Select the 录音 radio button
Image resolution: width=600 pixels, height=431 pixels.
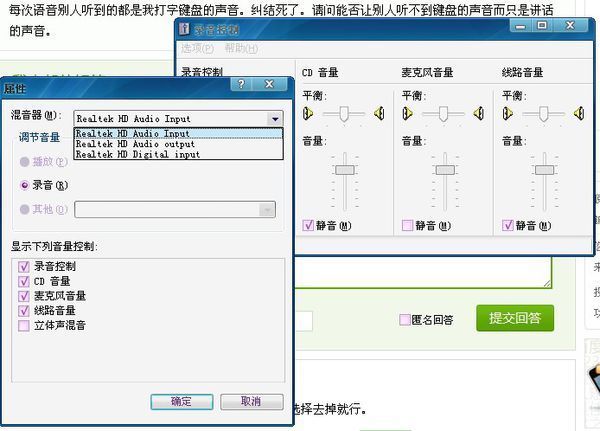tap(24, 185)
